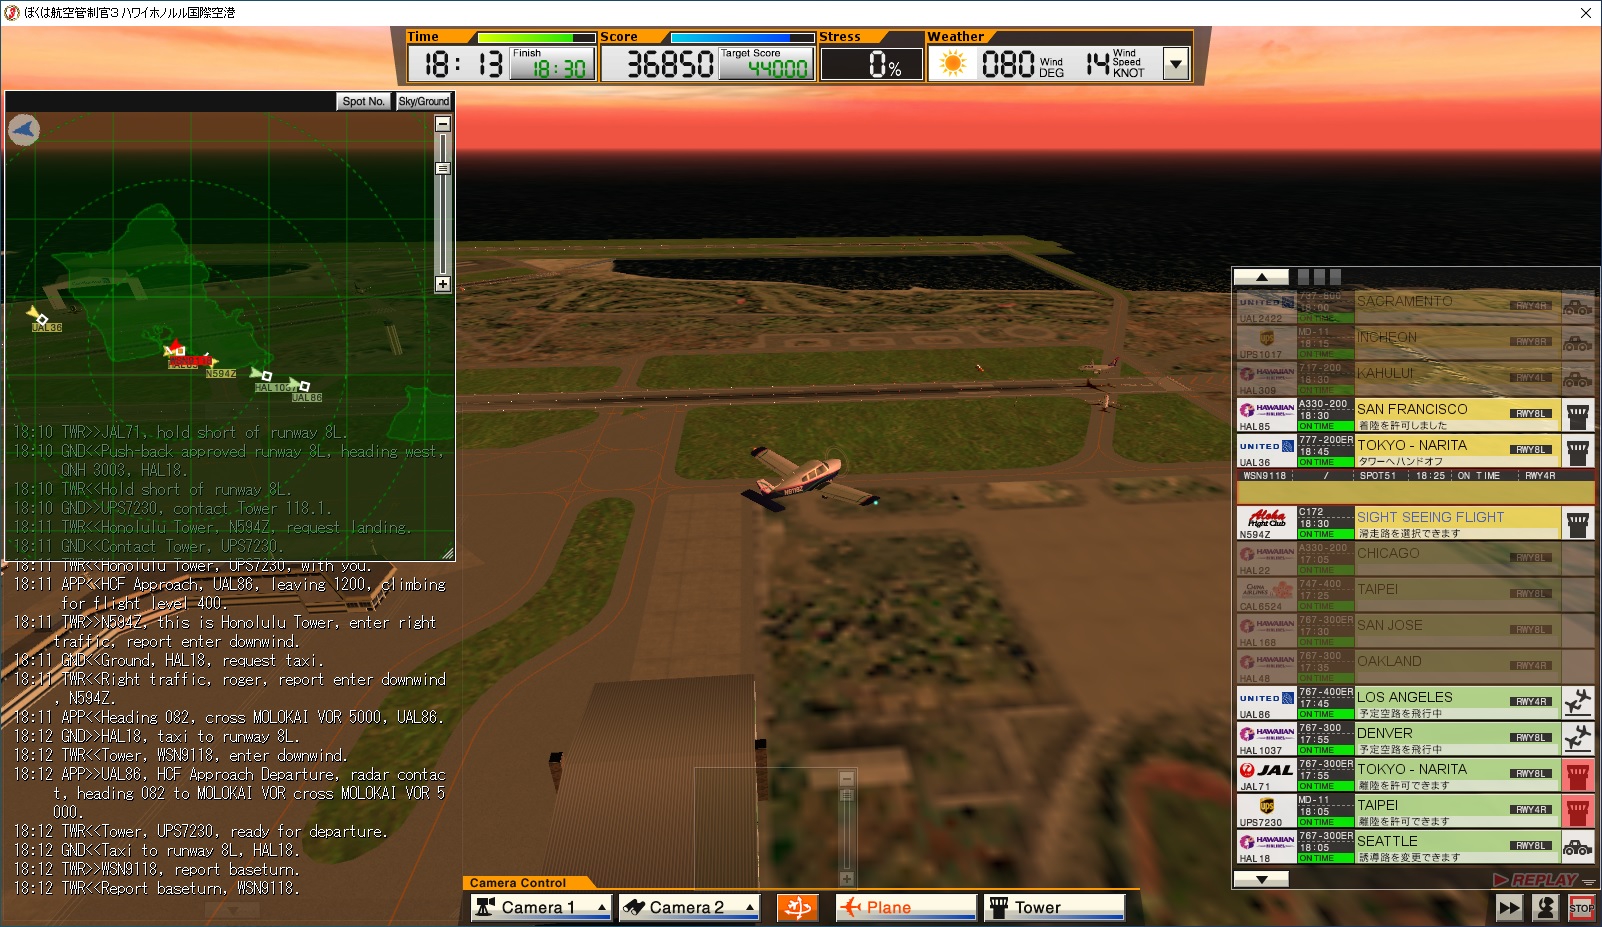Screen dimensions: 1602x927
Task: Click the dimmed vehicle icon on HAL309 strip
Action: (x=1578, y=379)
